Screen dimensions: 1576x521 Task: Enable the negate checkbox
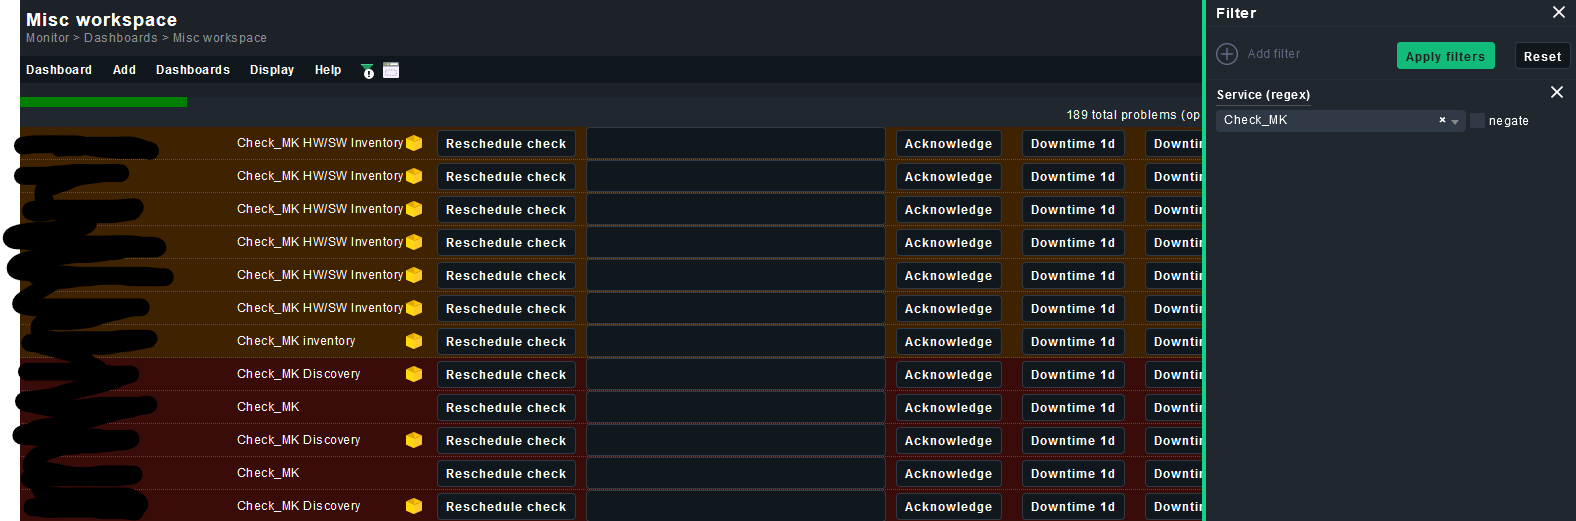pyautogui.click(x=1477, y=121)
